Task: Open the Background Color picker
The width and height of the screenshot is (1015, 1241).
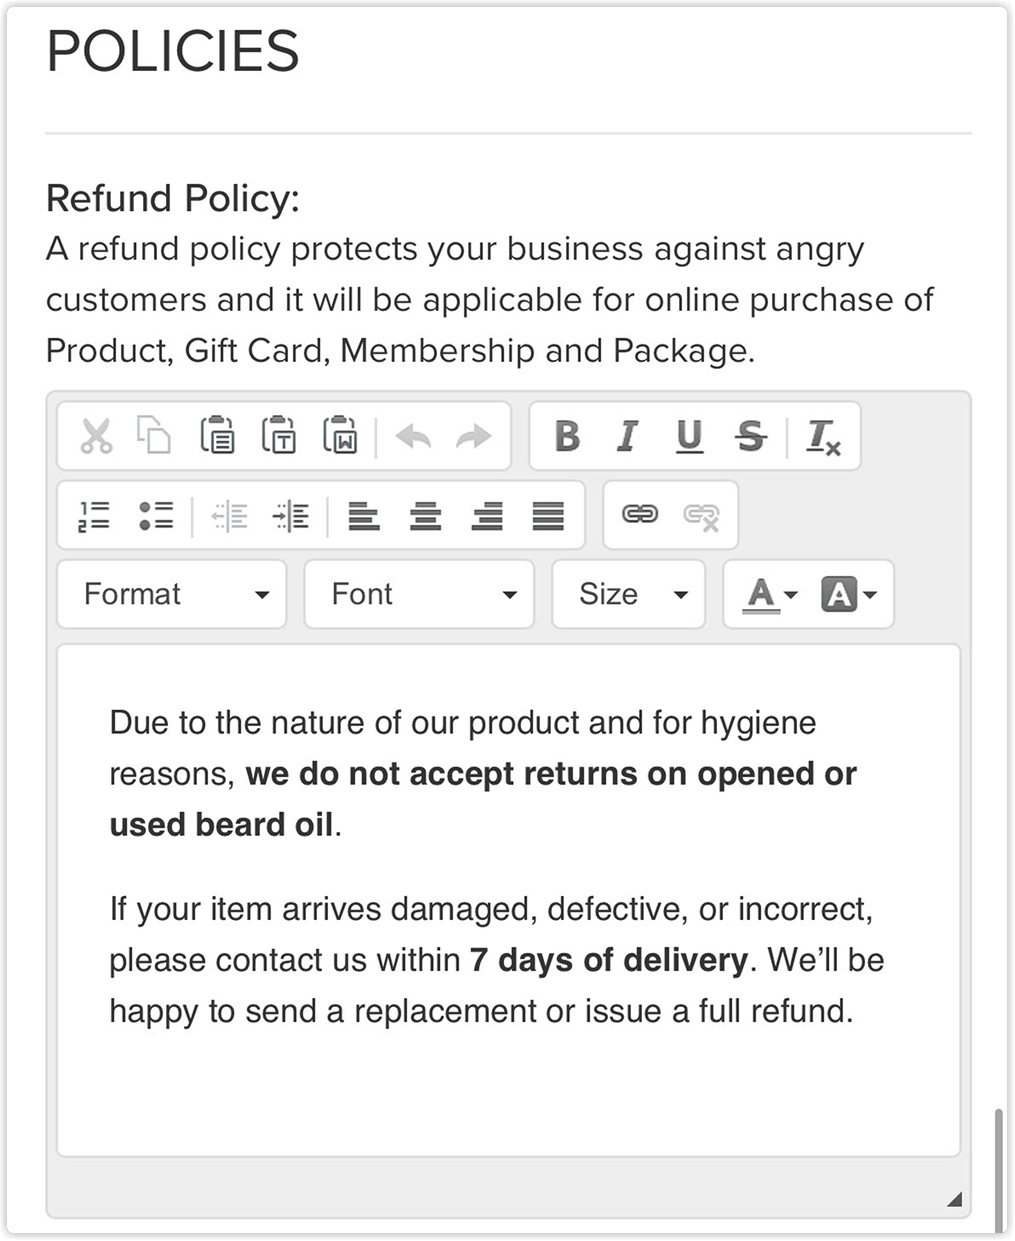Action: pyautogui.click(x=848, y=594)
